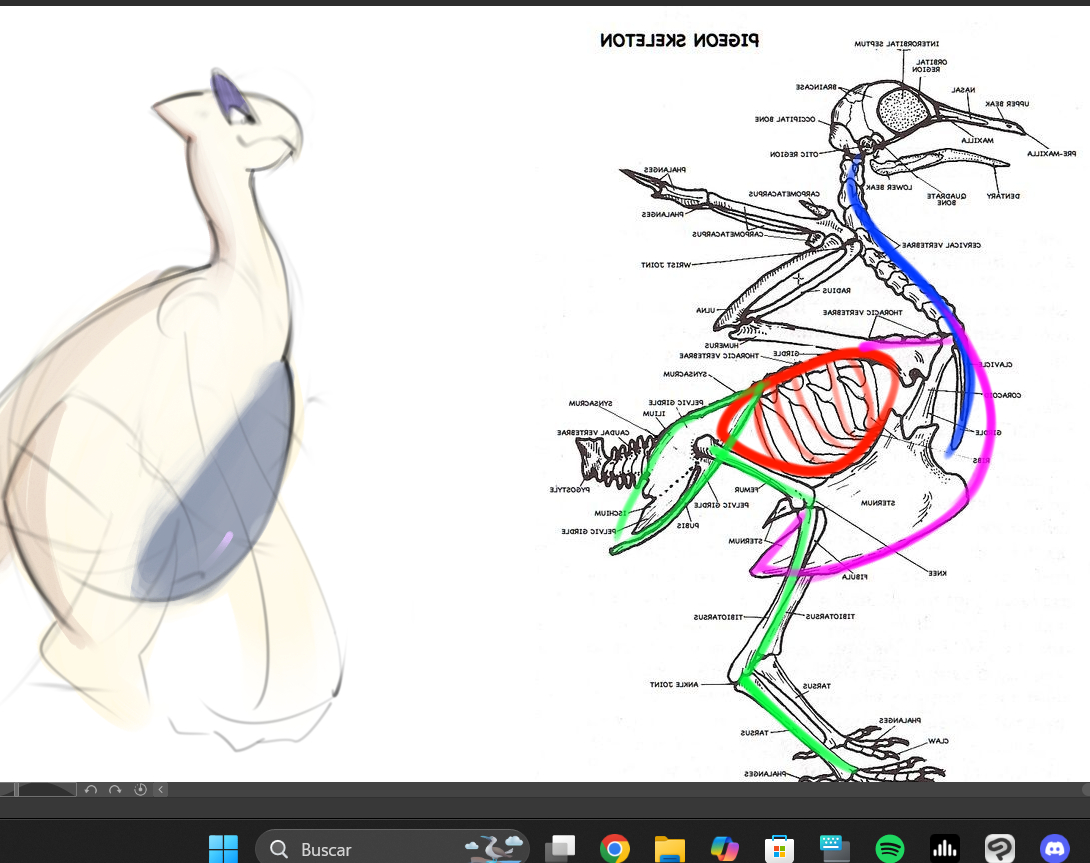Reset the canvas rotation
This screenshot has width=1090, height=863.
click(140, 790)
